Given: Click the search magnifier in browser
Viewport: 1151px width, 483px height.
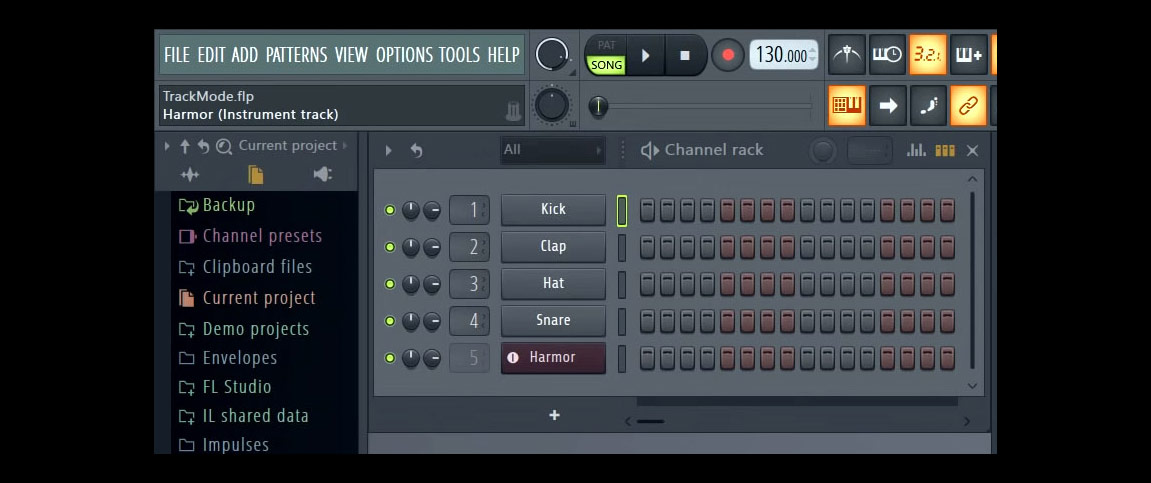Looking at the screenshot, I should click(223, 146).
